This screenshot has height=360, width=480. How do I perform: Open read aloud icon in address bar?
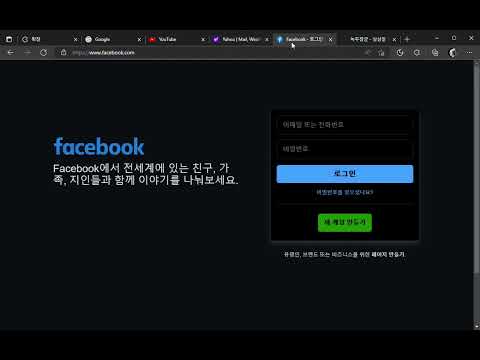(368, 52)
